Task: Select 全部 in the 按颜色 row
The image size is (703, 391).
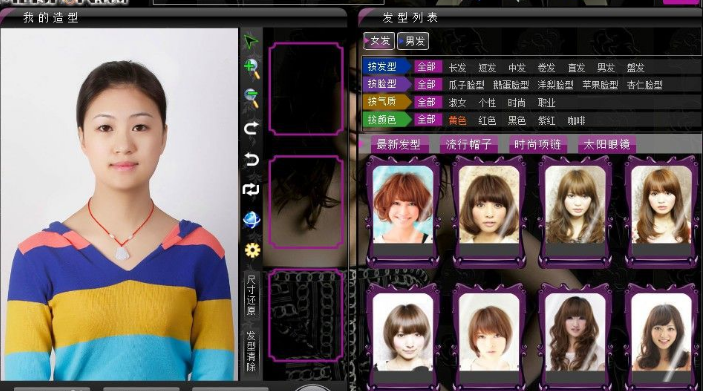Action: 427,119
